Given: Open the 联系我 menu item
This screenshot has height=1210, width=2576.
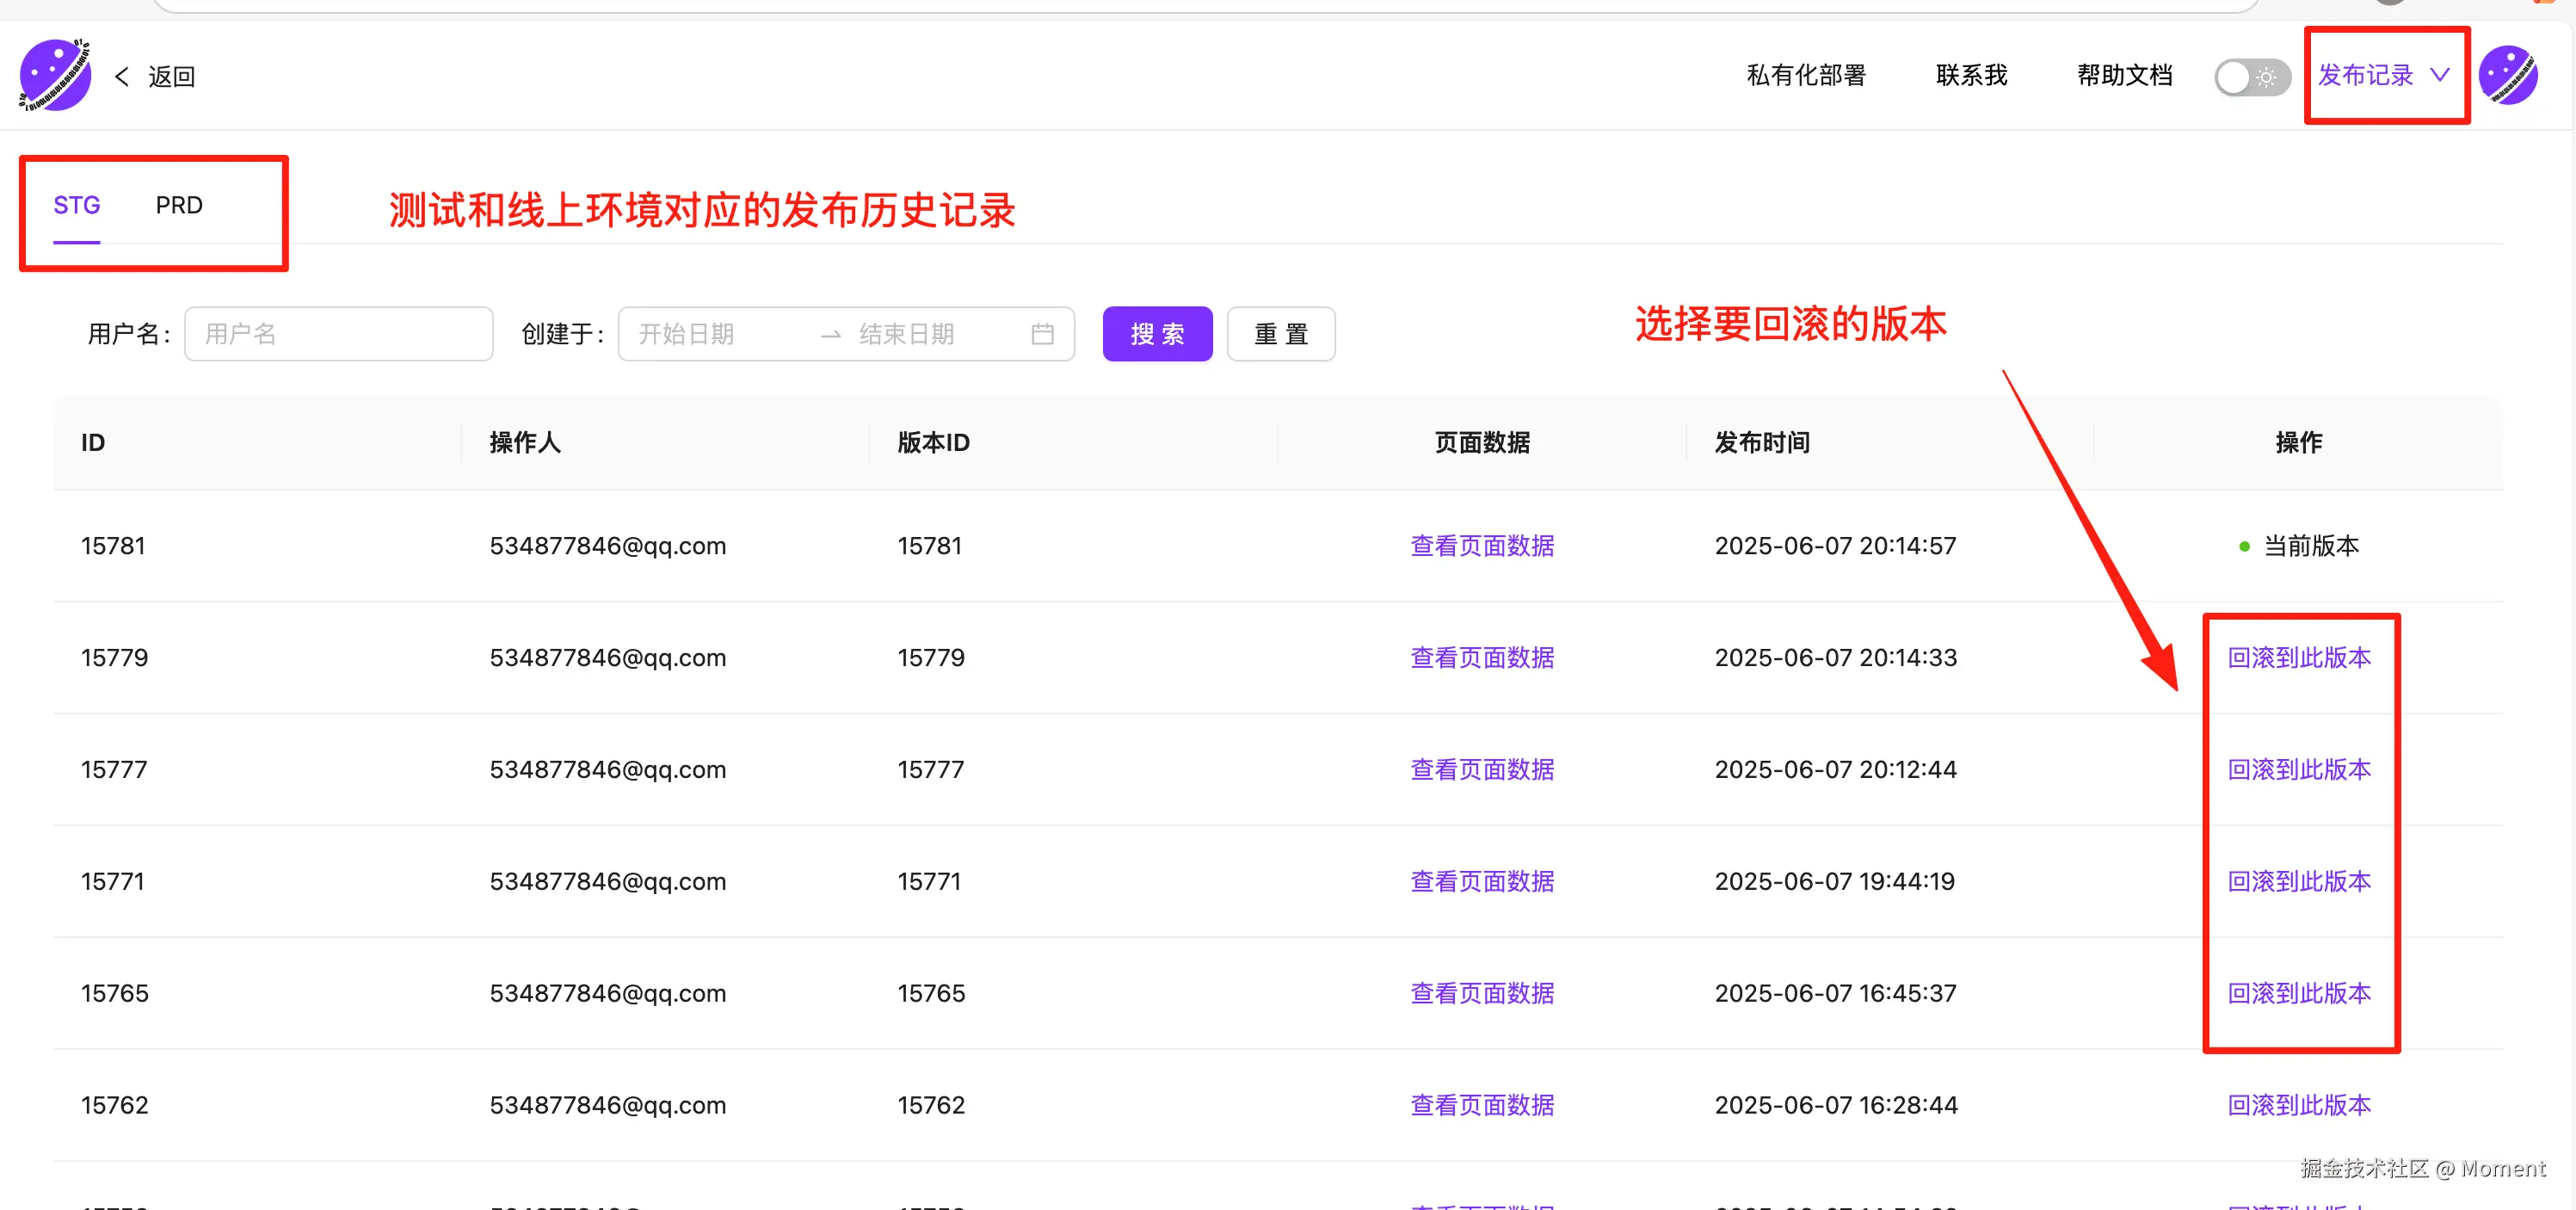Looking at the screenshot, I should pos(1971,75).
